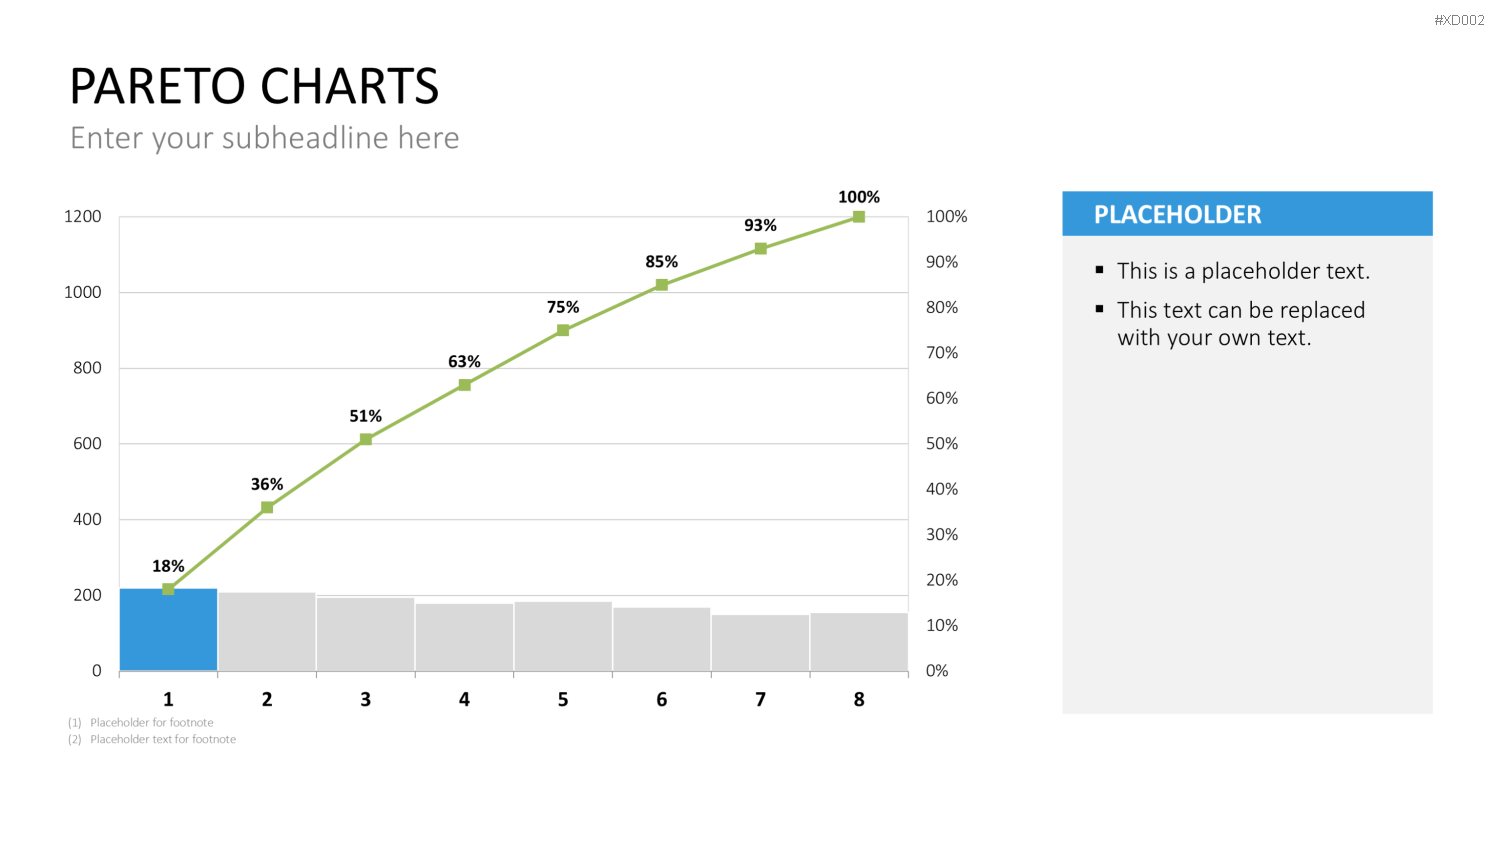The width and height of the screenshot is (1500, 844).
Task: Click the blue PLACEHOLDER header box
Action: coord(1247,214)
